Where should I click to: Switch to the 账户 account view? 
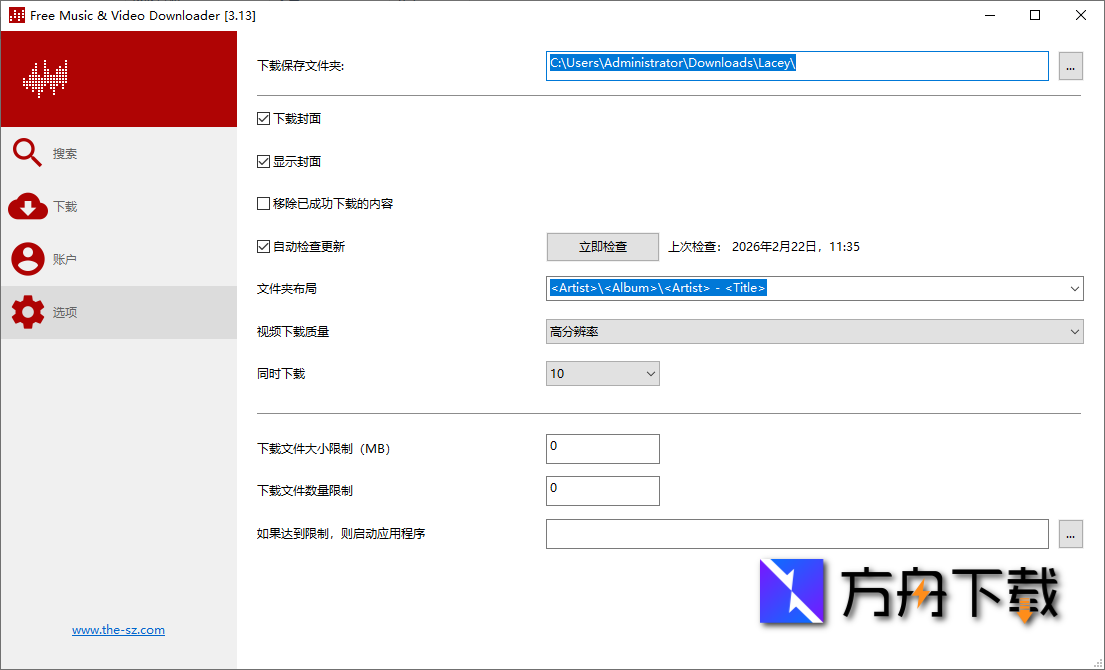point(65,258)
